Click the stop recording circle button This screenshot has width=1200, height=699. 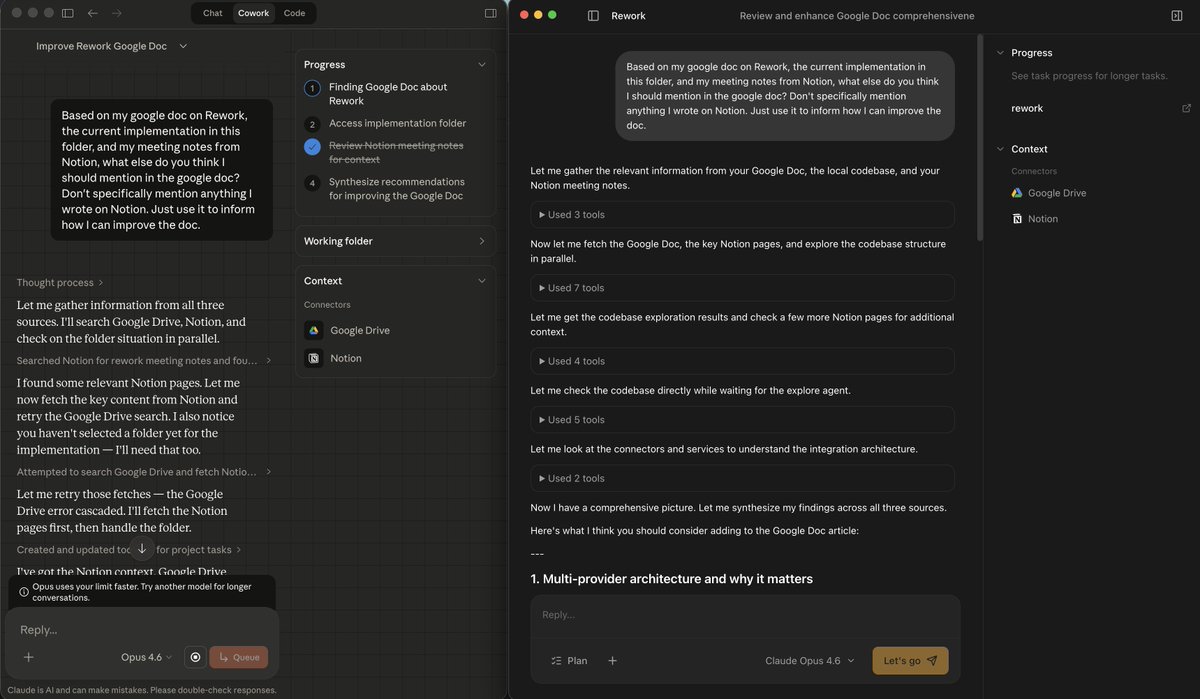(x=196, y=657)
